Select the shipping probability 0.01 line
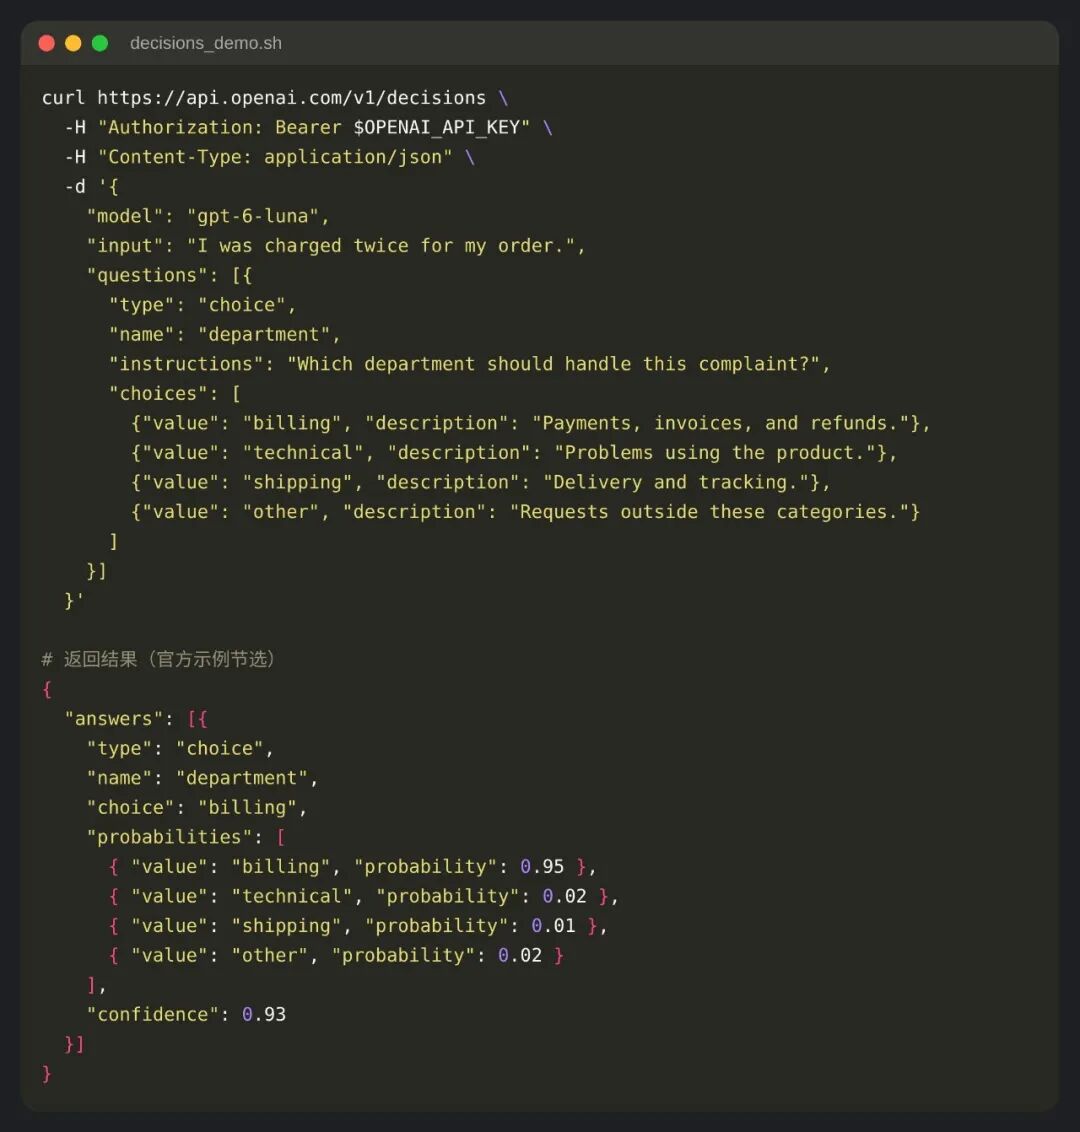This screenshot has height=1132, width=1080. 359,926
